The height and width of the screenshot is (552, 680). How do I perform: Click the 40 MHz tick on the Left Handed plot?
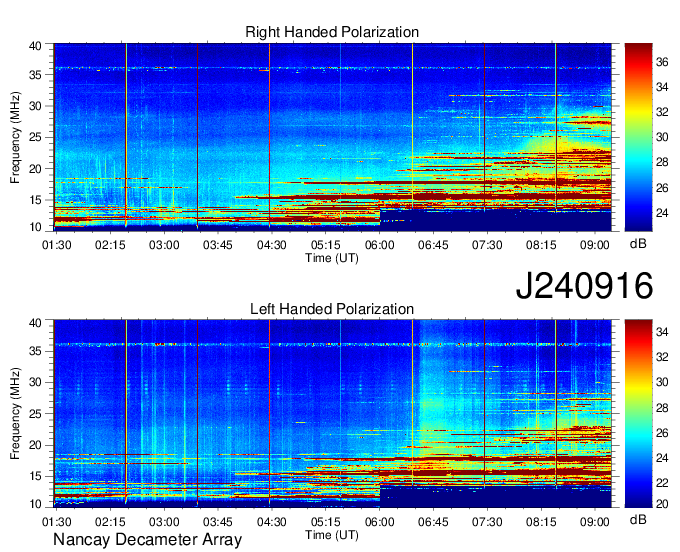(x=35, y=322)
